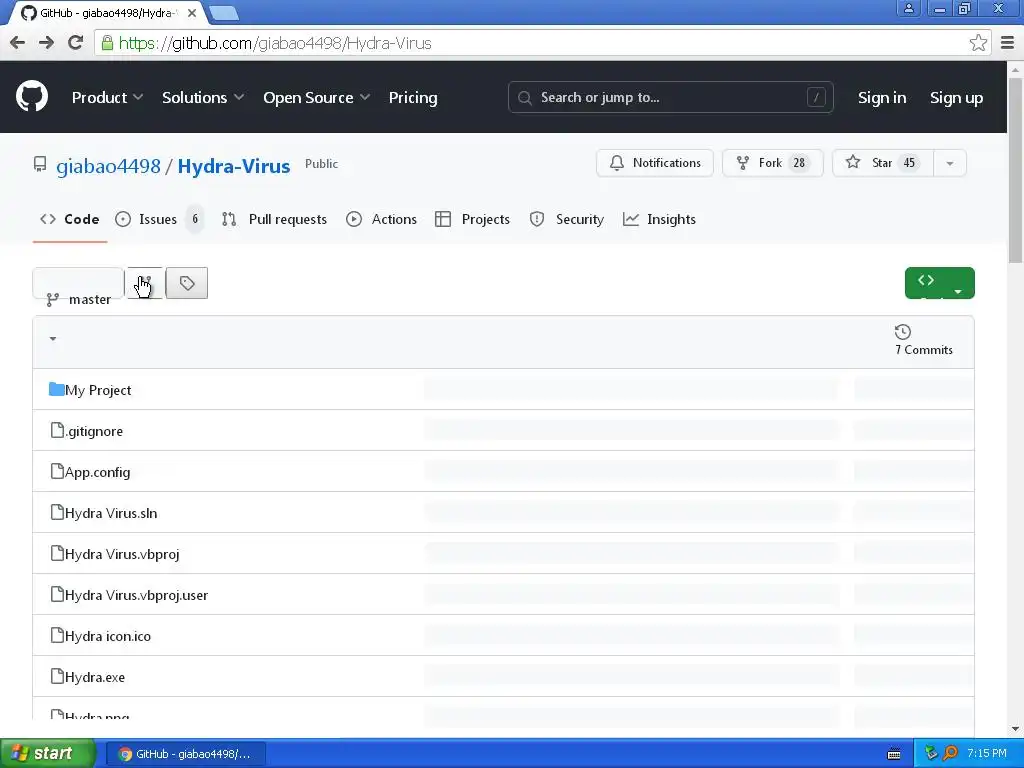The height and width of the screenshot is (768, 1024).
Task: Open the star lists dropdown arrow
Action: click(x=950, y=163)
